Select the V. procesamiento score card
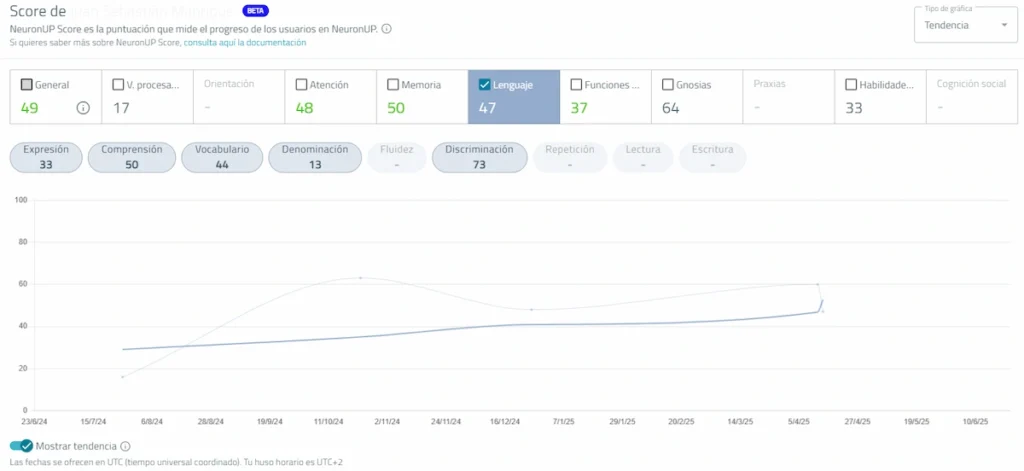Screen dimensions: 1024x471 [148, 97]
